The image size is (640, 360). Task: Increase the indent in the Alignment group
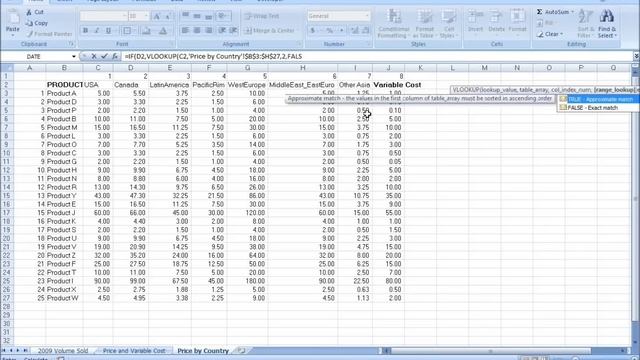(x=233, y=31)
